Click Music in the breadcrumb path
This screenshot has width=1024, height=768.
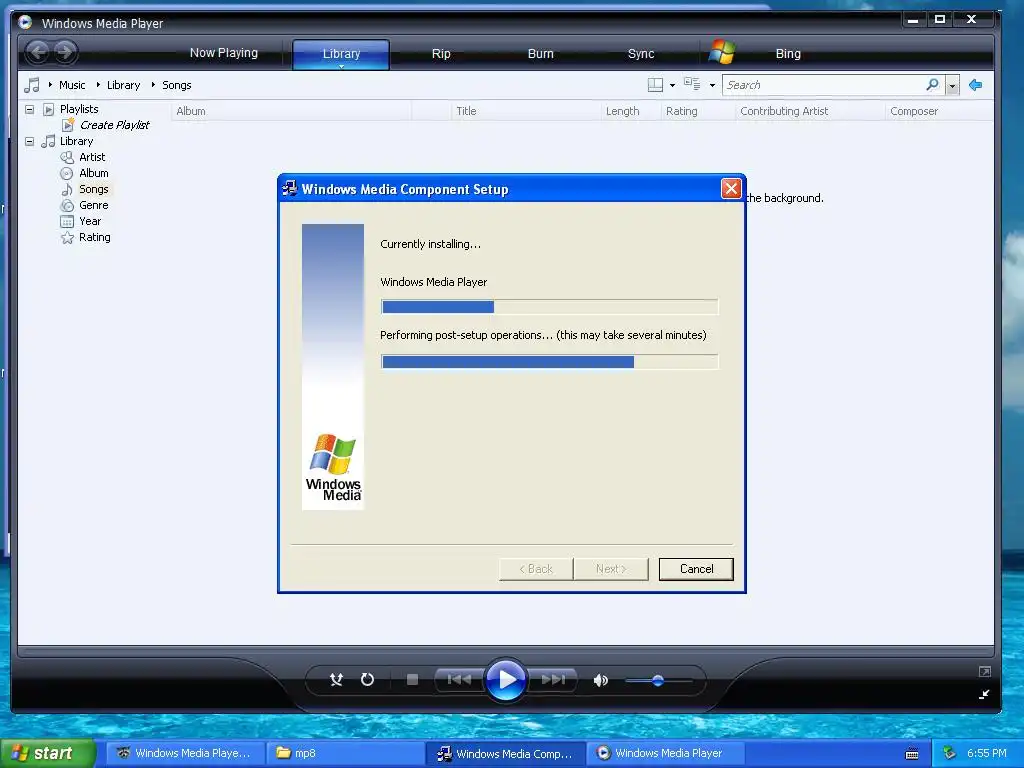[72, 85]
